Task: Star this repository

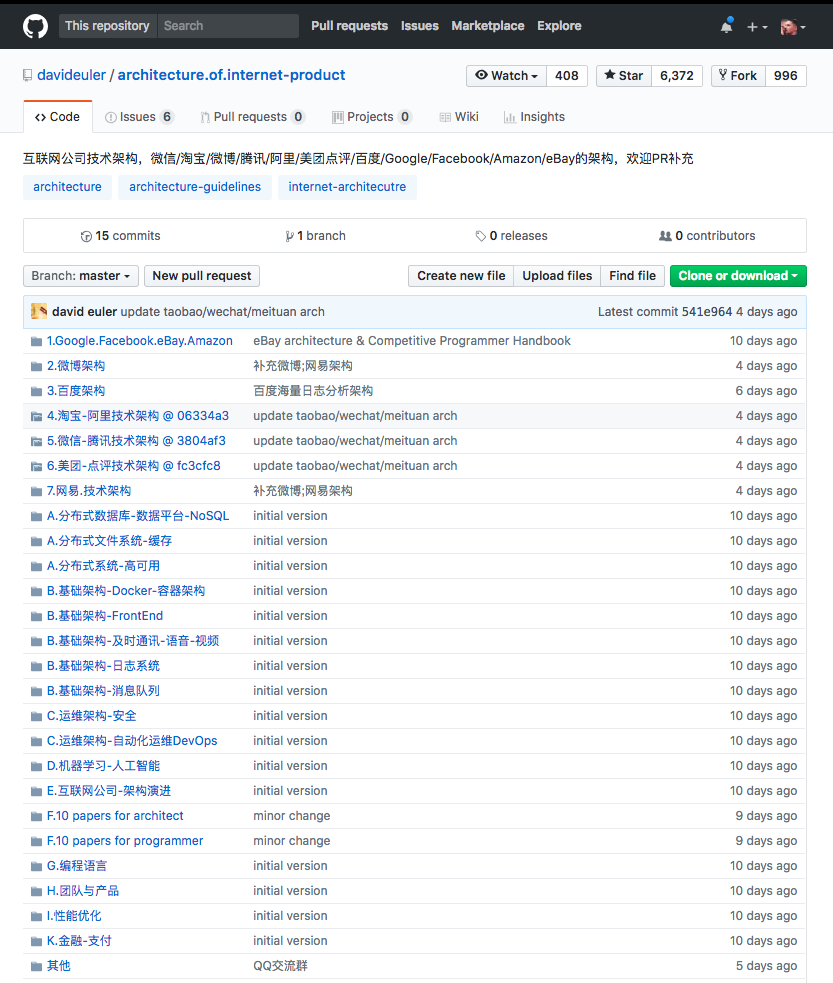Action: (x=624, y=76)
